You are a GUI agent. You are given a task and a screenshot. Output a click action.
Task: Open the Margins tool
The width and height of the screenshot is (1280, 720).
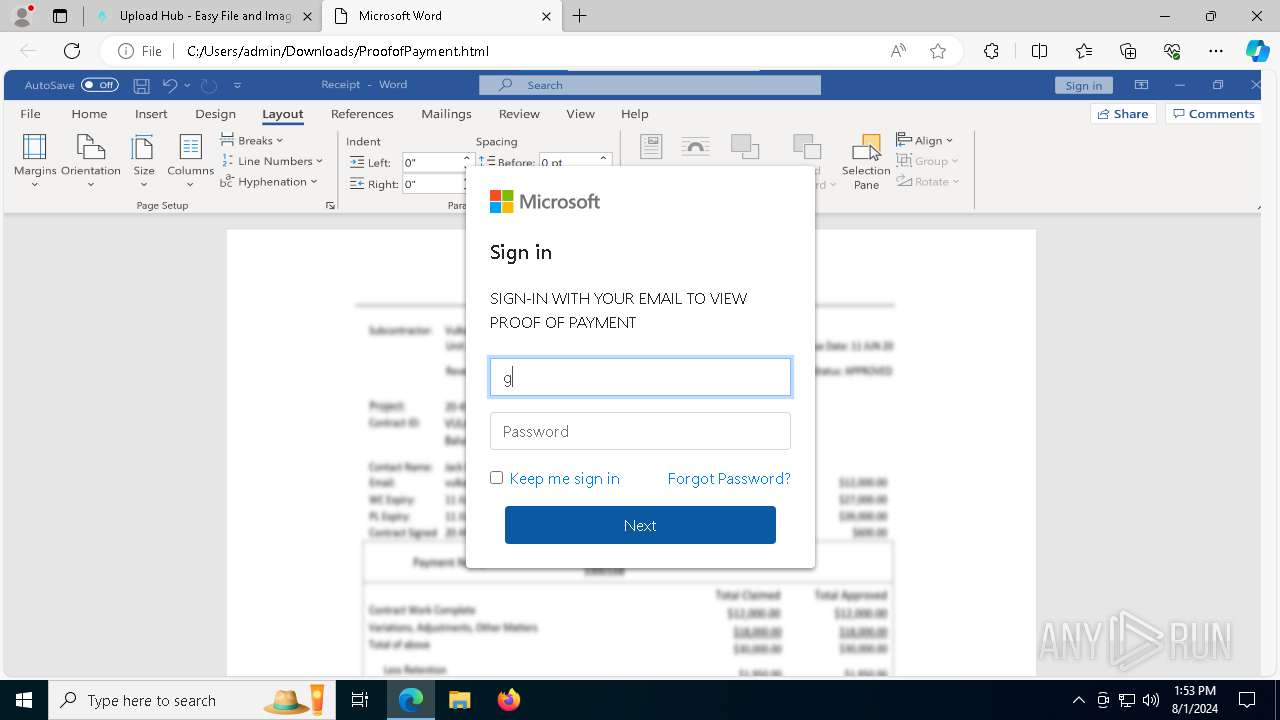coord(35,161)
